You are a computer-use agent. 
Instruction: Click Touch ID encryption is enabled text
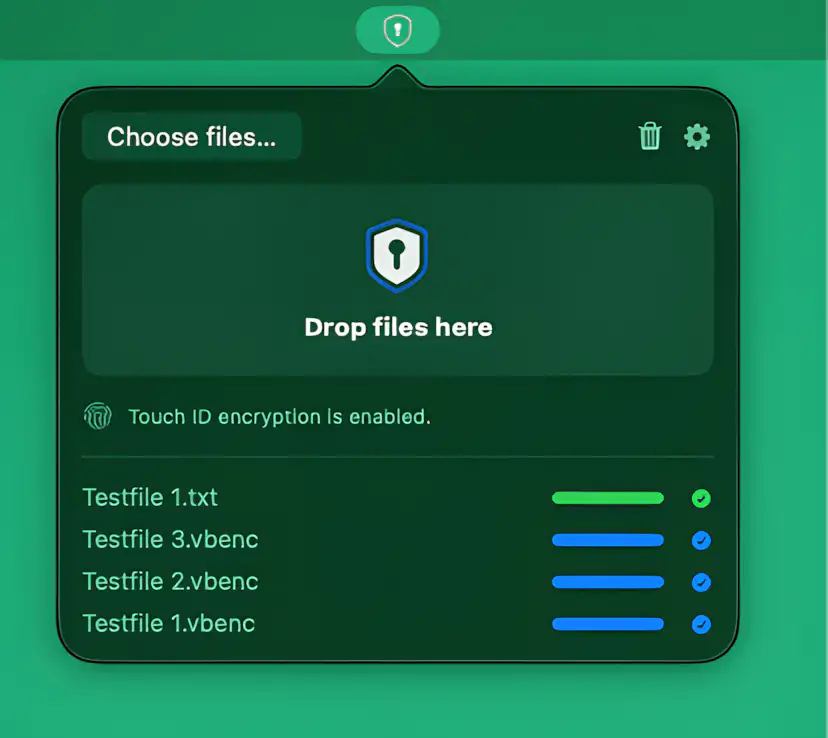[x=279, y=417]
